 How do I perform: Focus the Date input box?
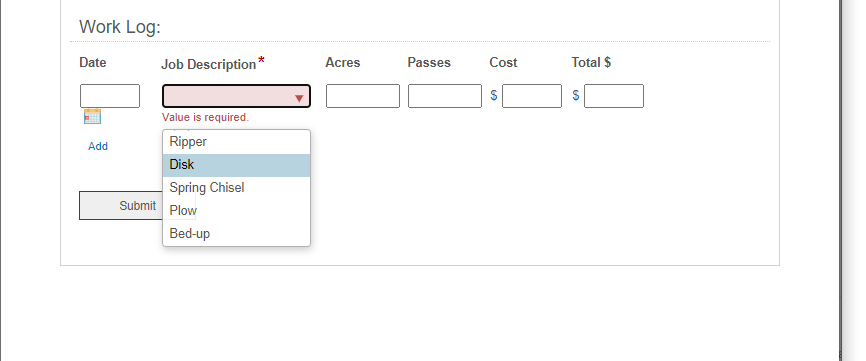(110, 96)
